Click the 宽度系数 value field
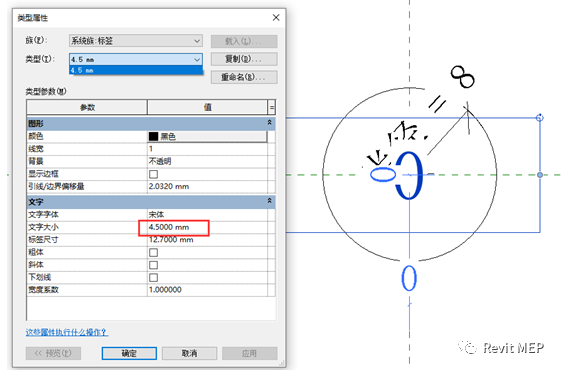The image size is (569, 379). click(208, 290)
